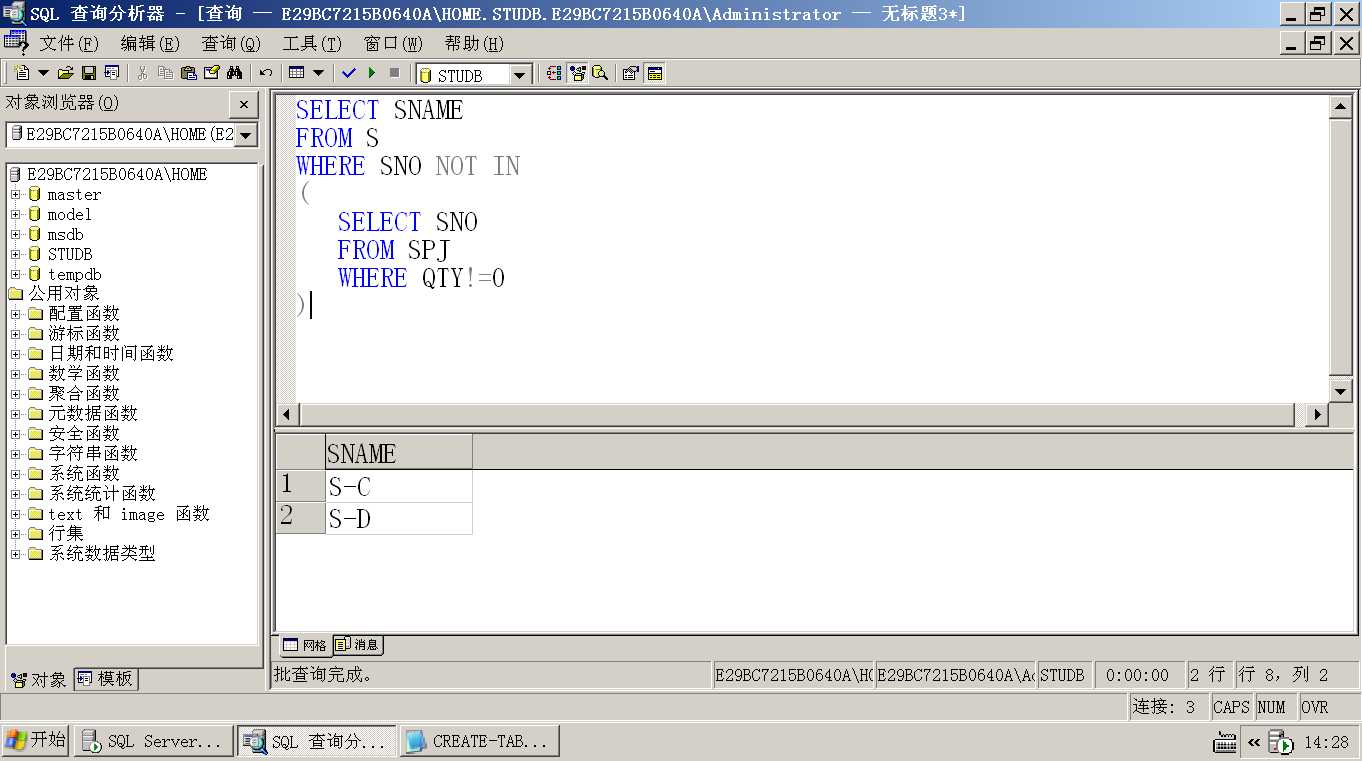Click the Cancel Query stop icon
This screenshot has height=761, width=1362.
pos(395,73)
